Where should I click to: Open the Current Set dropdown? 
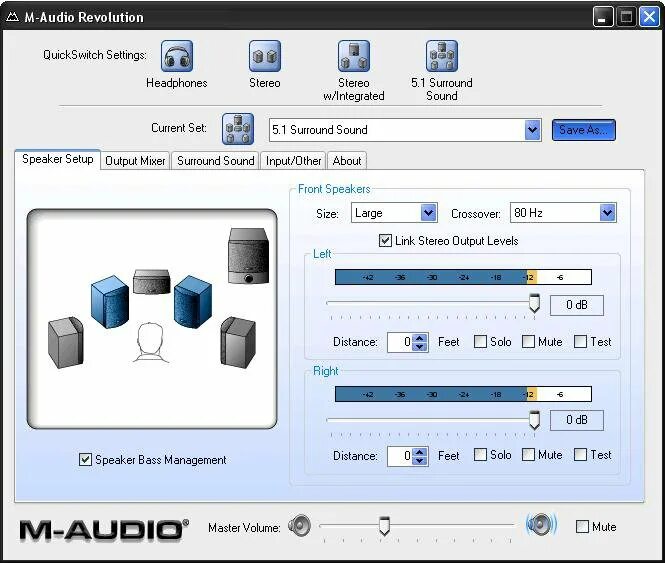pyautogui.click(x=532, y=130)
